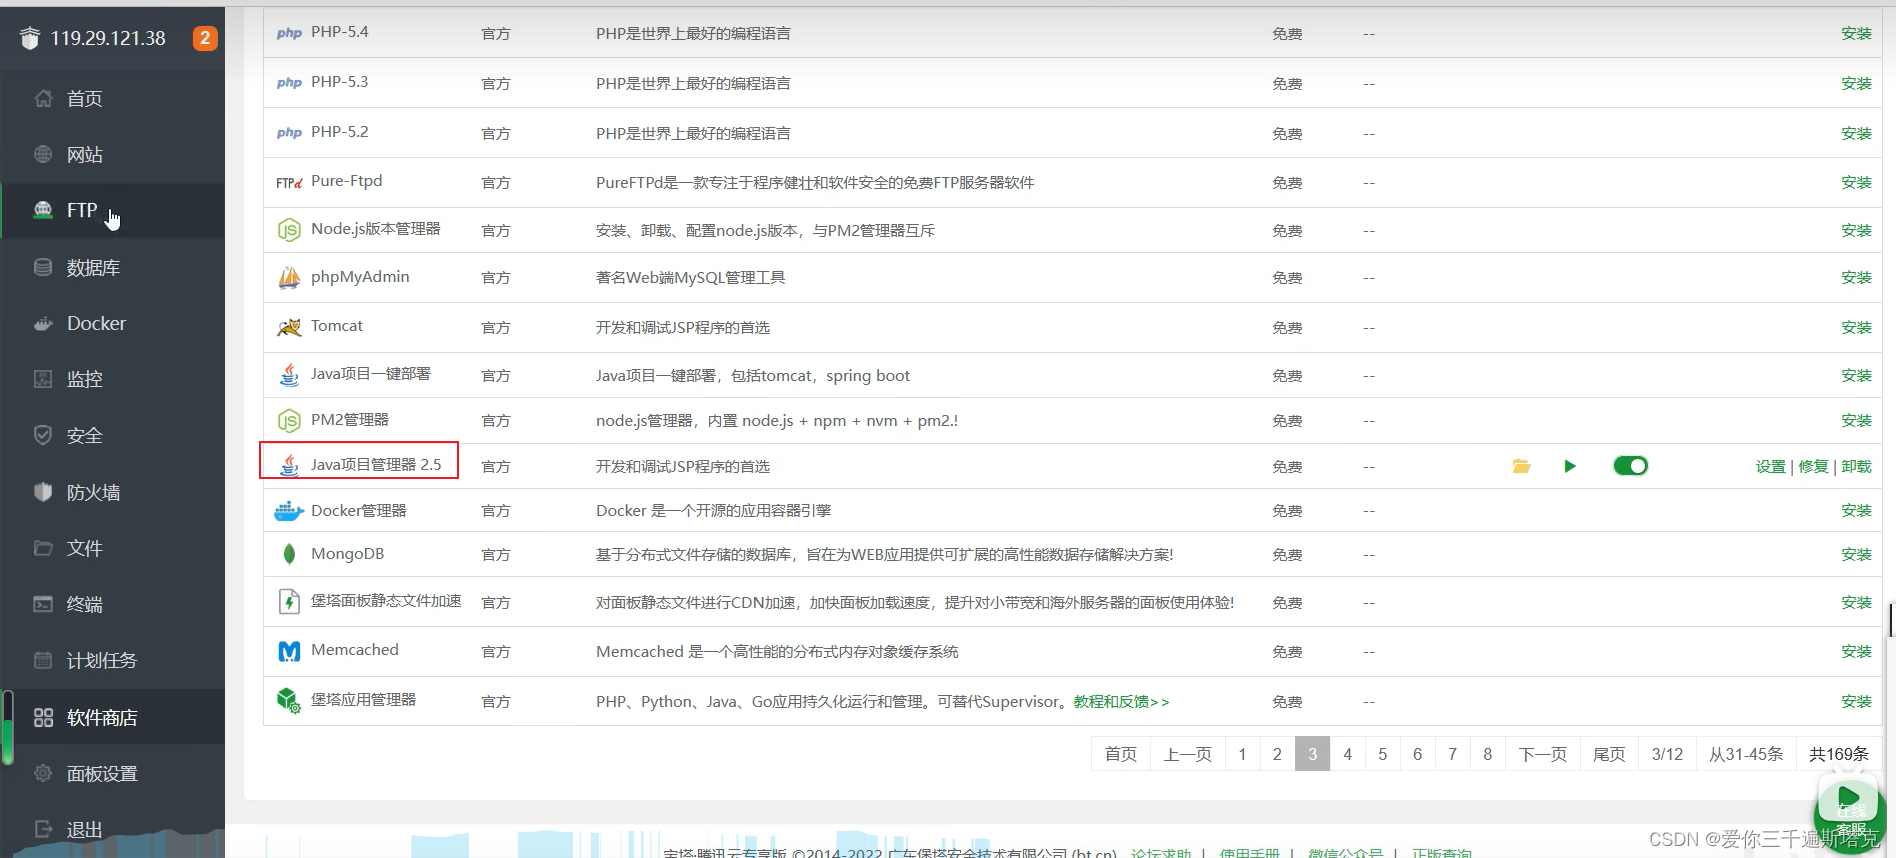Go to page 5

tap(1382, 754)
